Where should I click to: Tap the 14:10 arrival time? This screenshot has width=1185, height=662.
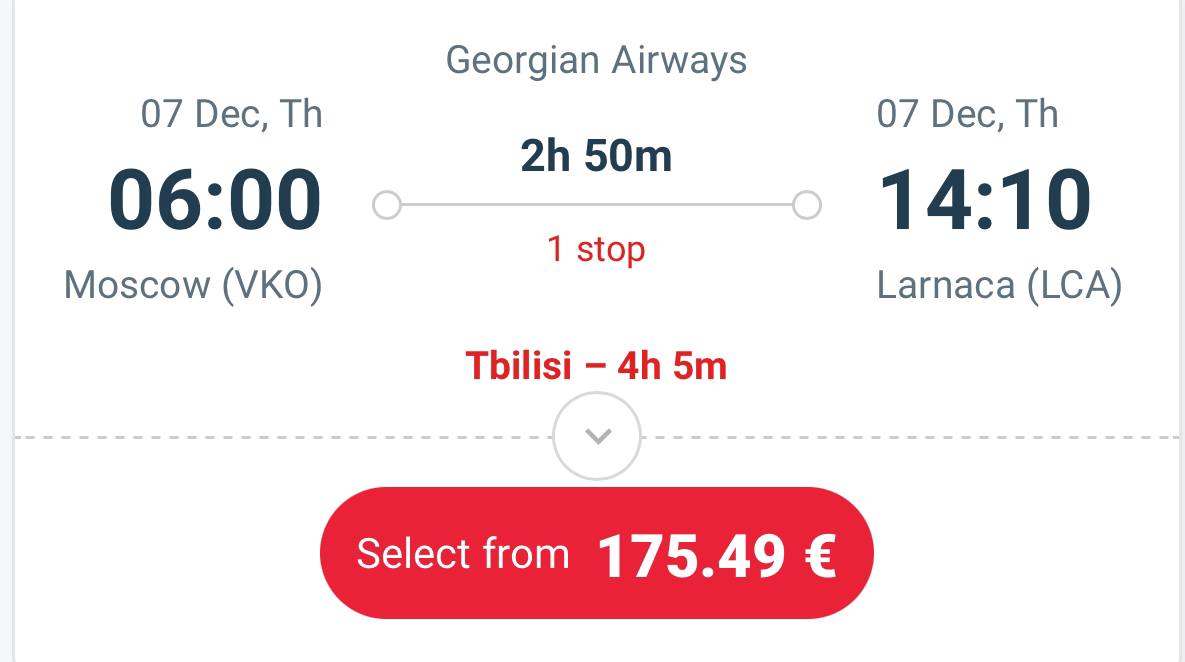pyautogui.click(x=984, y=200)
